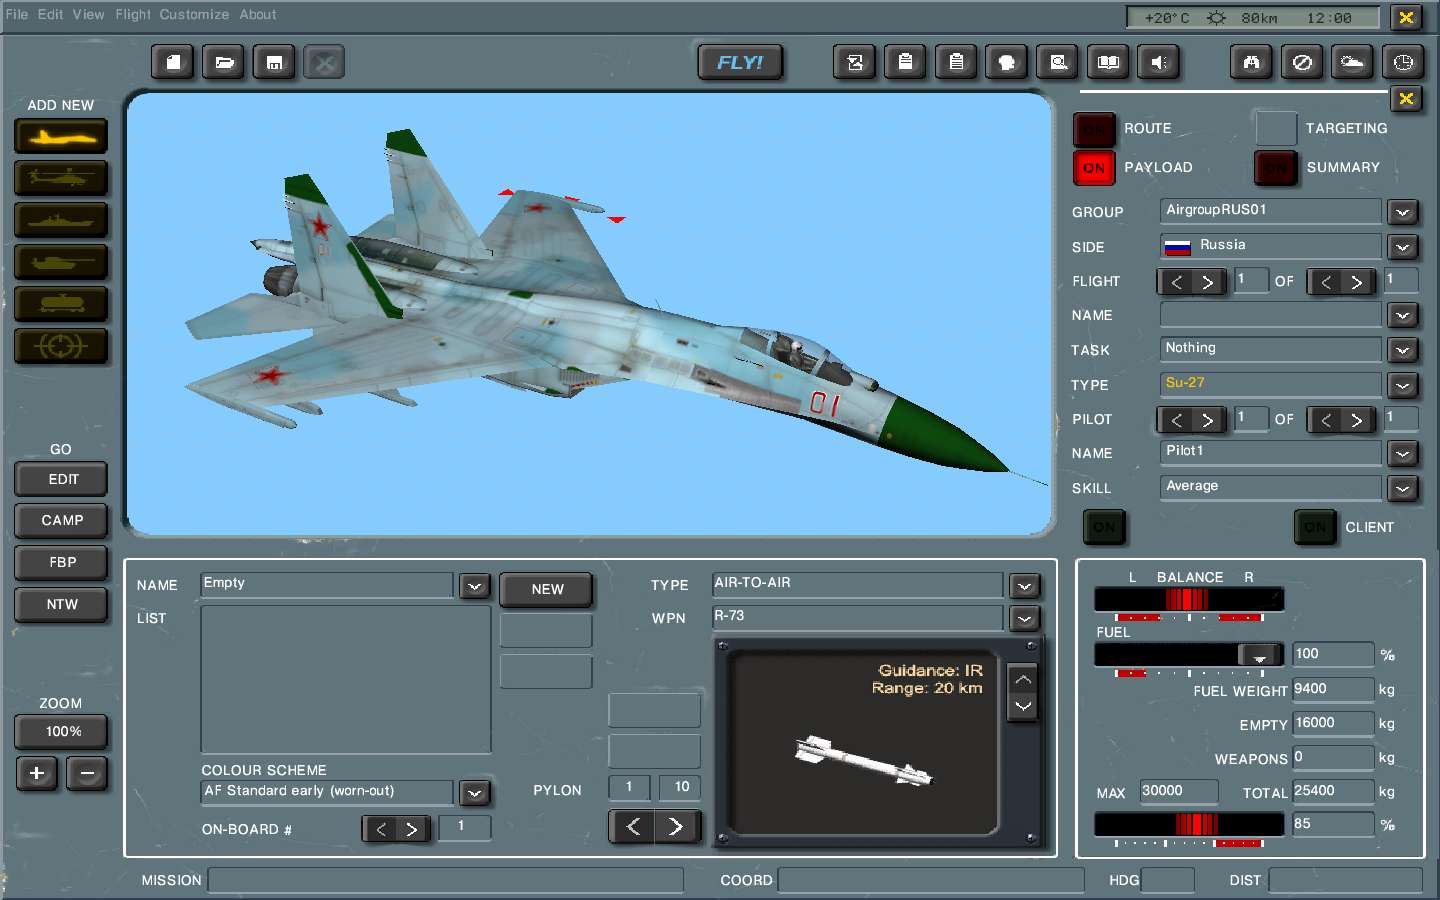
Task: Click the NTW button
Action: point(62,605)
